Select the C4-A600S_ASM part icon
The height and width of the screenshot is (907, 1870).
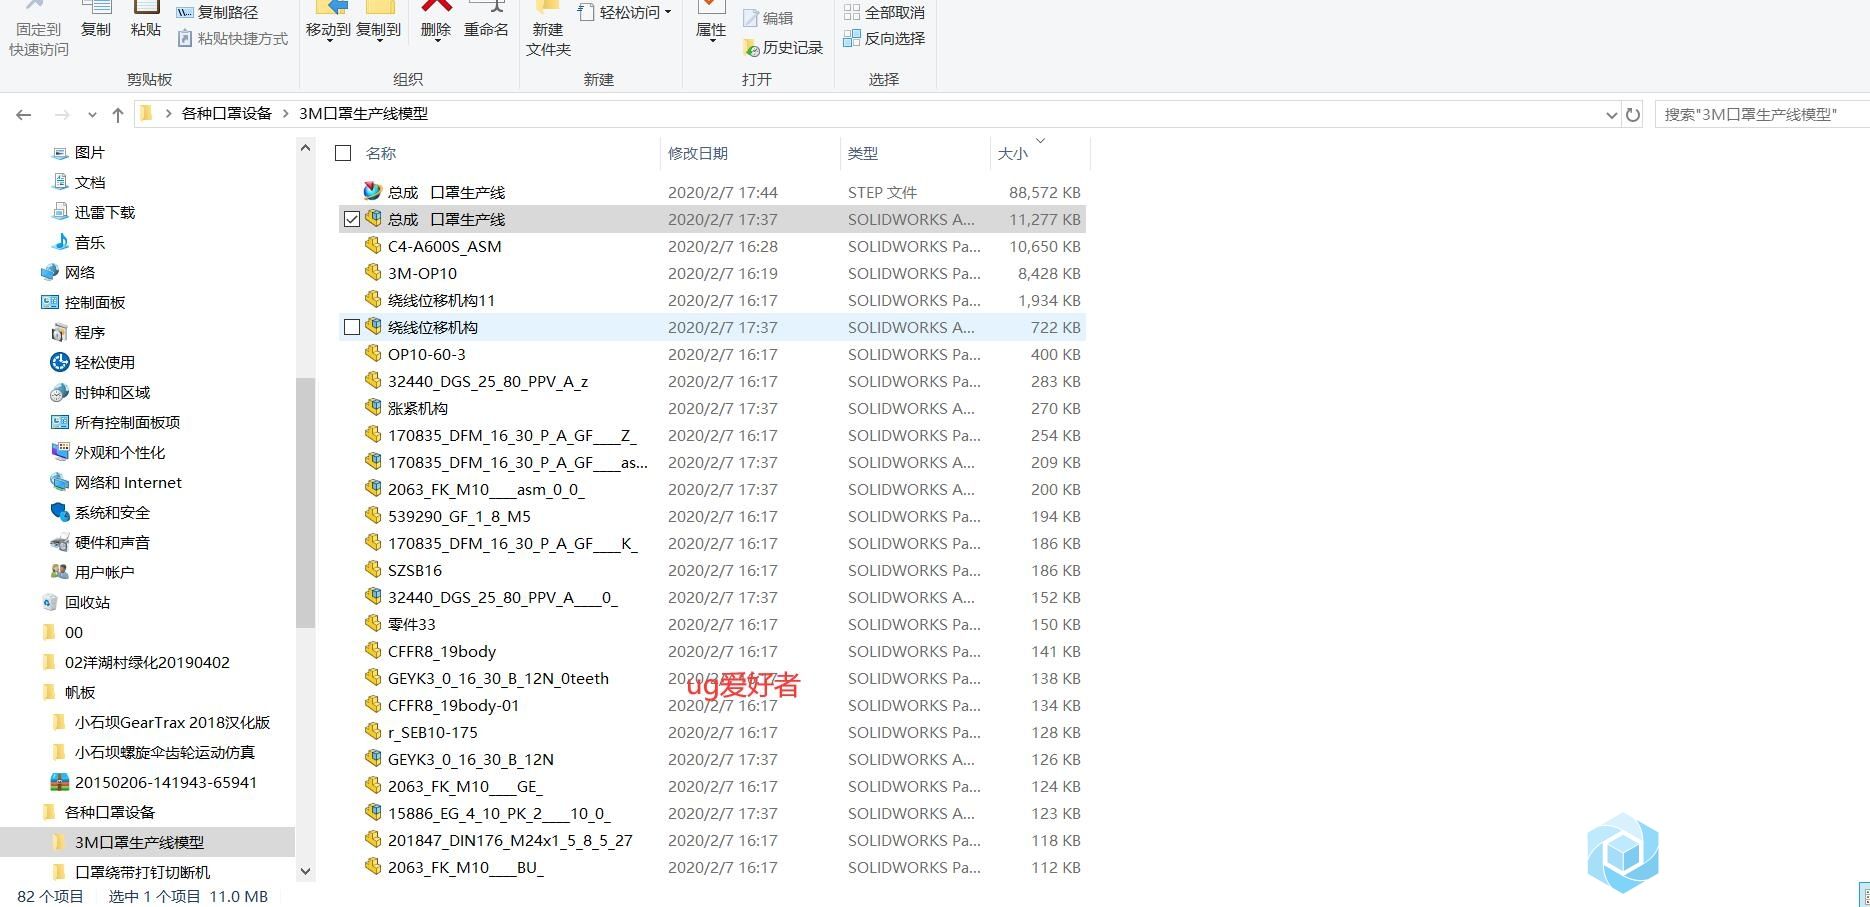[x=373, y=245]
